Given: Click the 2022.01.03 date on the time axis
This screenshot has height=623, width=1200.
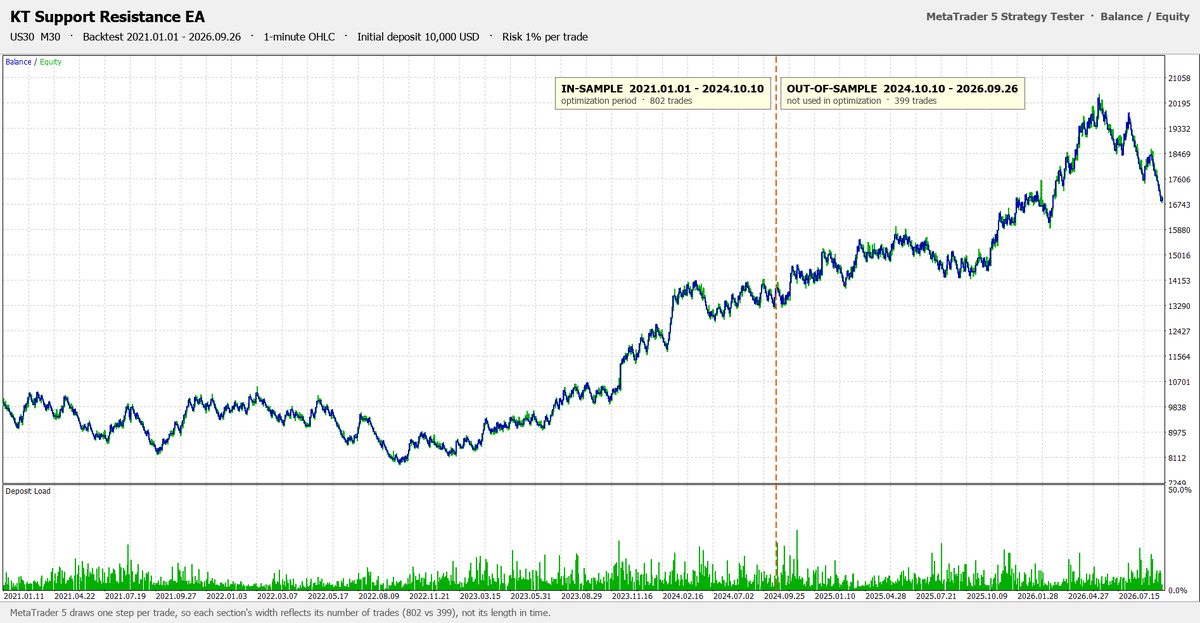Looking at the screenshot, I should 227,596.
